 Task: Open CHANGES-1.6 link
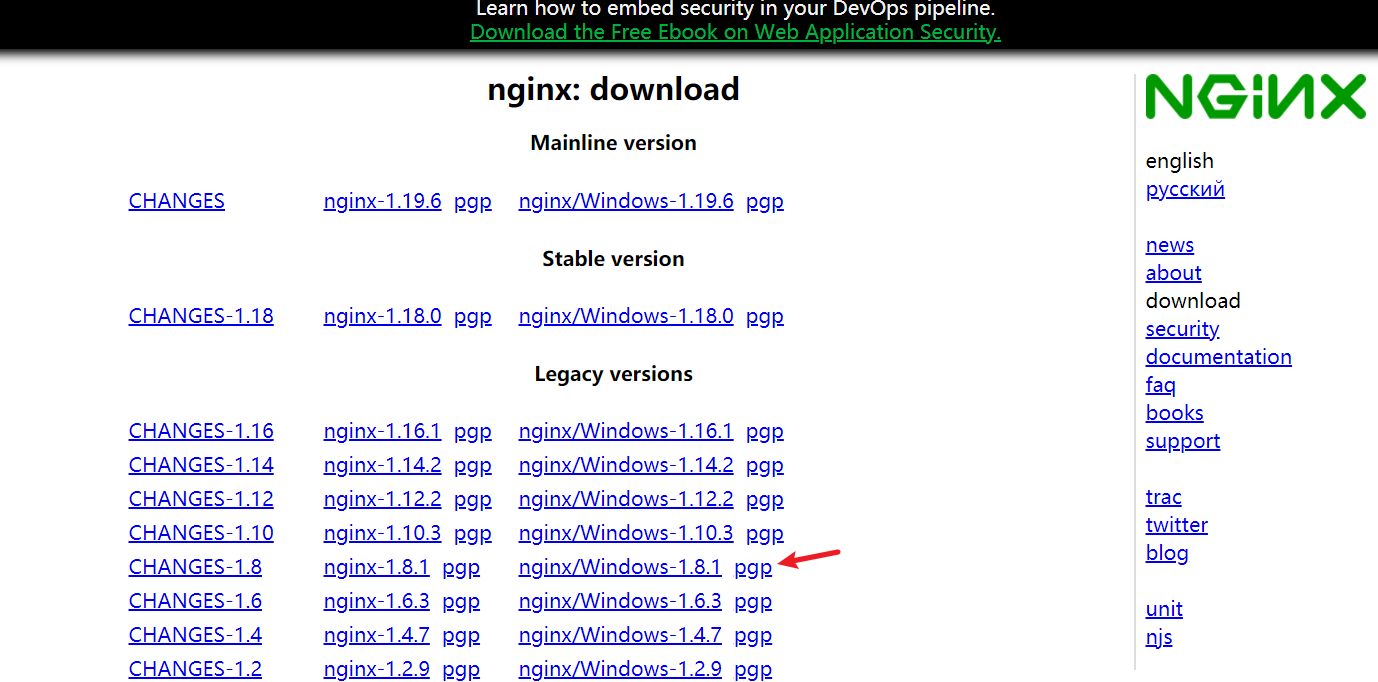[195, 601]
